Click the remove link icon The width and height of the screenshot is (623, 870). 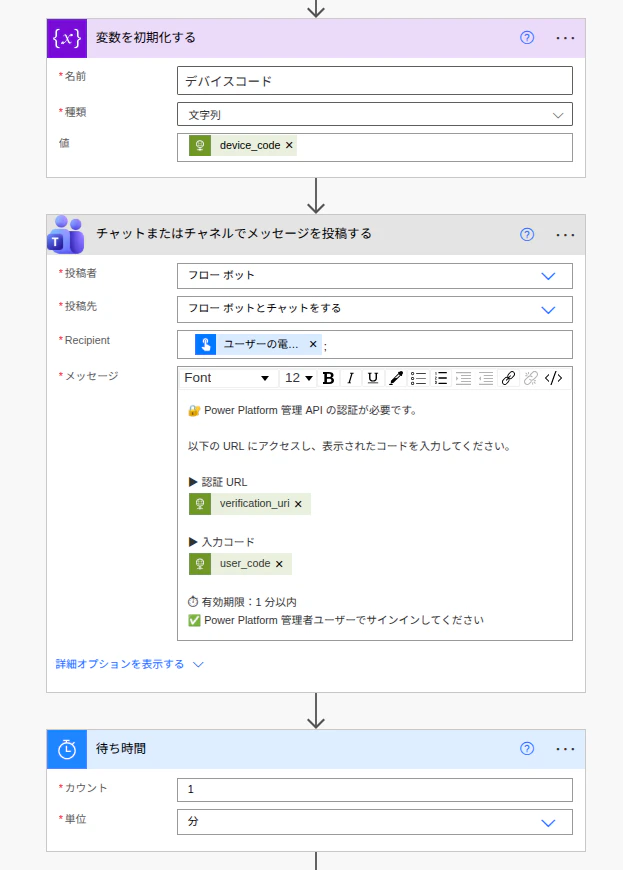pyautogui.click(x=531, y=378)
